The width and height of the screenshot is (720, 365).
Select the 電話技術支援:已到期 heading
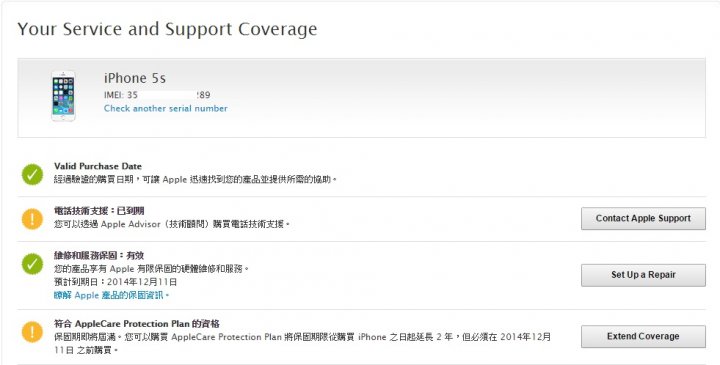[99, 211]
